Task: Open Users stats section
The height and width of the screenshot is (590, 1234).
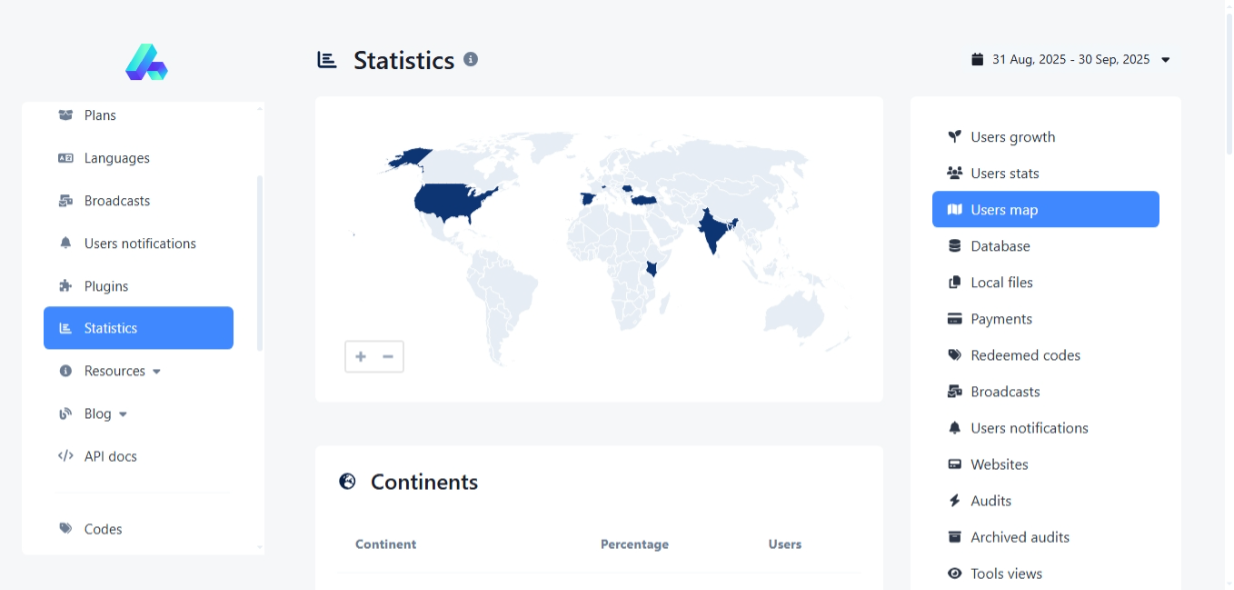Action: [1004, 174]
